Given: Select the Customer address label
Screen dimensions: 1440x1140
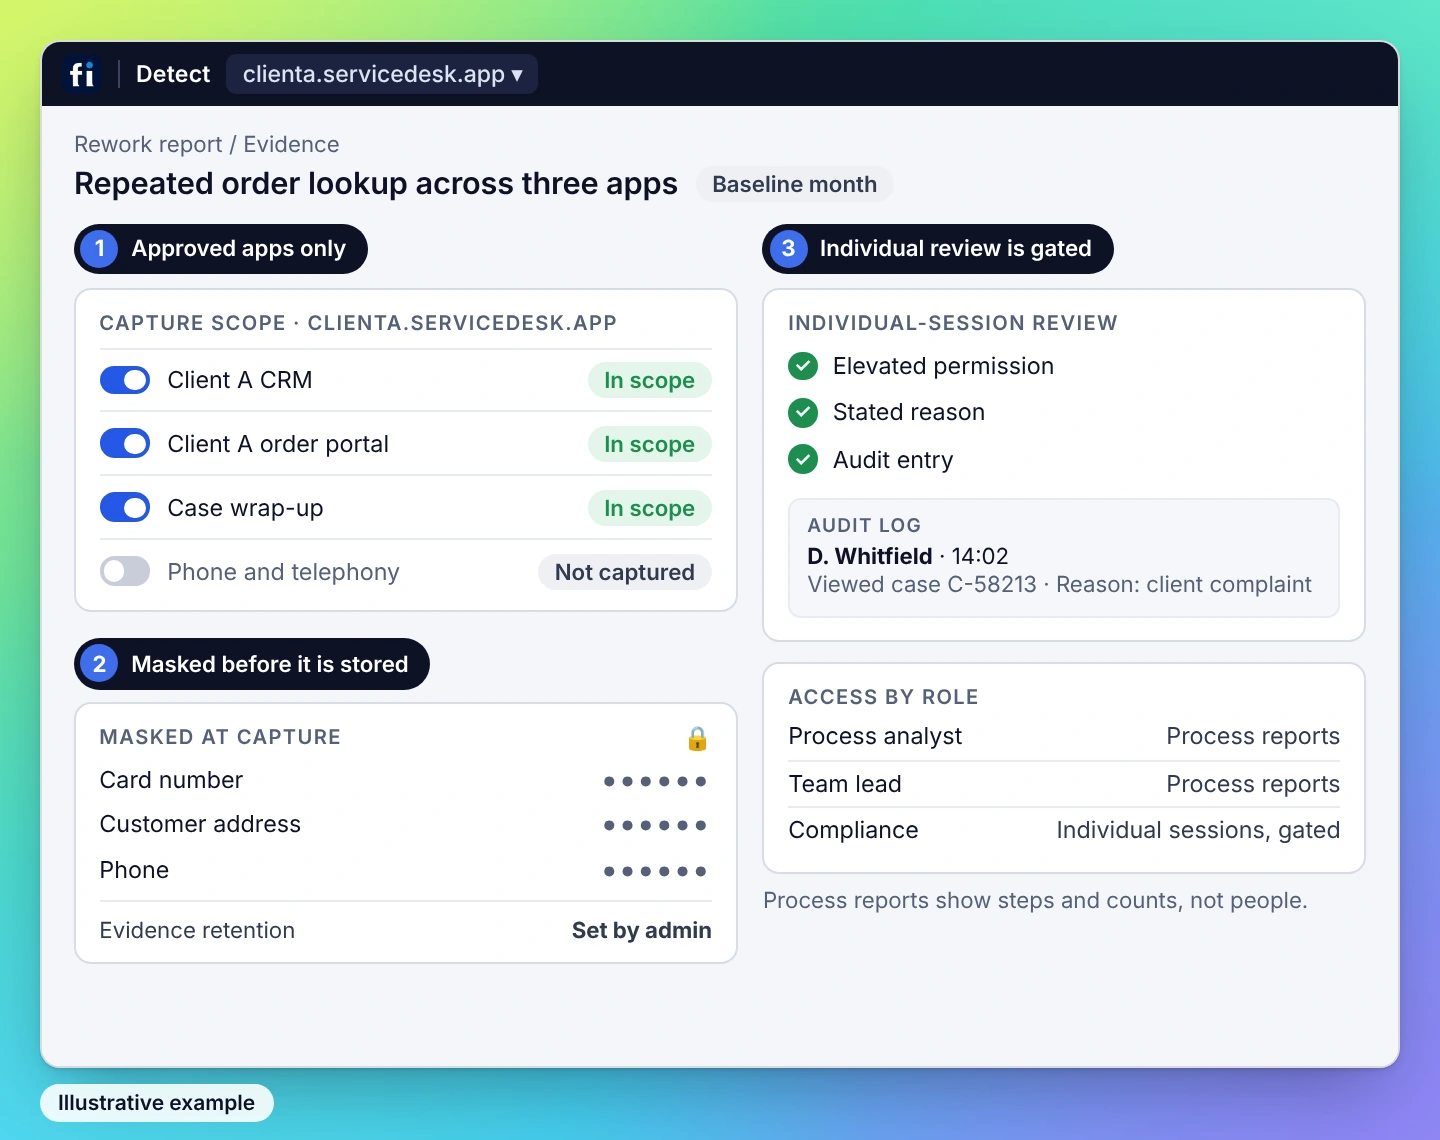Looking at the screenshot, I should (200, 824).
